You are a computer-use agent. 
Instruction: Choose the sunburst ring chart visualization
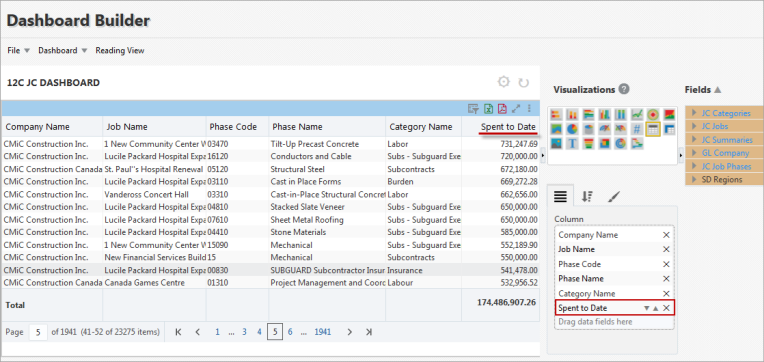[x=621, y=143]
